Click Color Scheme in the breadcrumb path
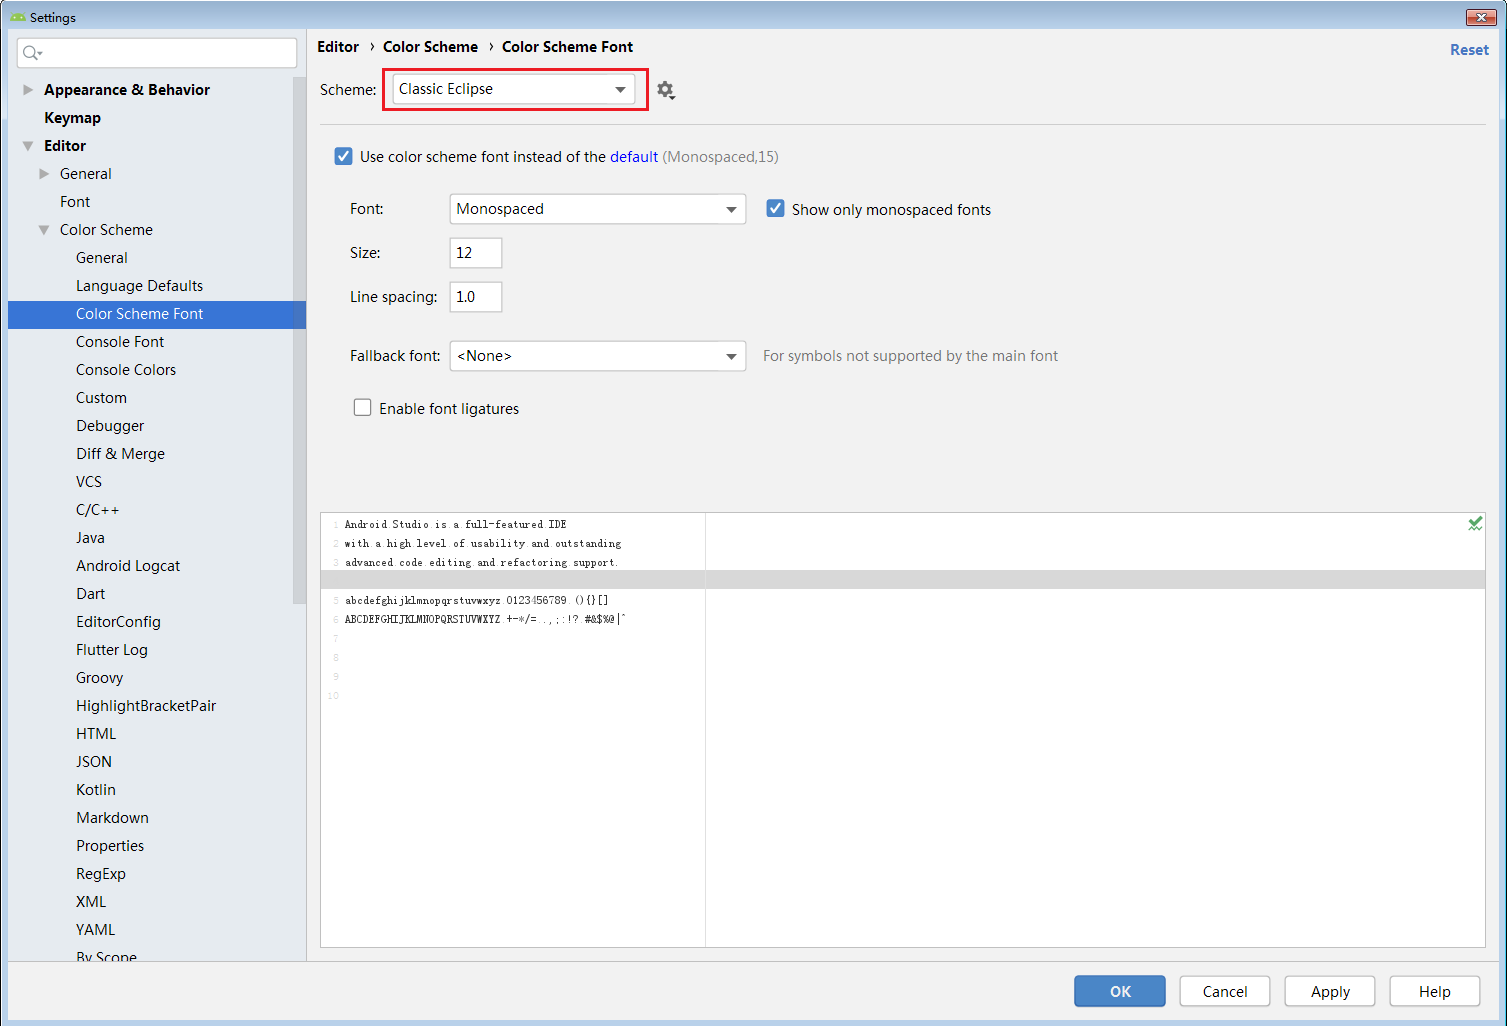The image size is (1507, 1026). tap(430, 47)
